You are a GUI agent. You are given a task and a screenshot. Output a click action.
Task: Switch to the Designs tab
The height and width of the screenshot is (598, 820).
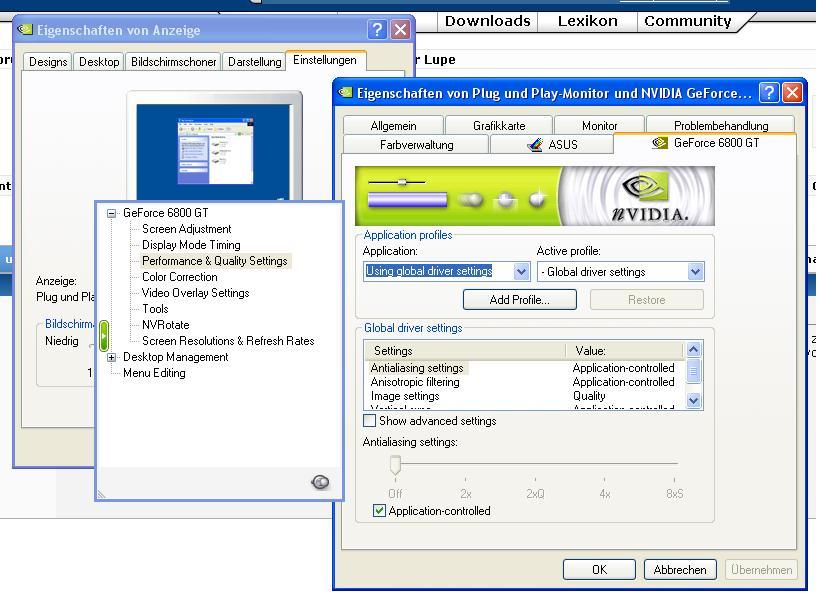tap(48, 62)
